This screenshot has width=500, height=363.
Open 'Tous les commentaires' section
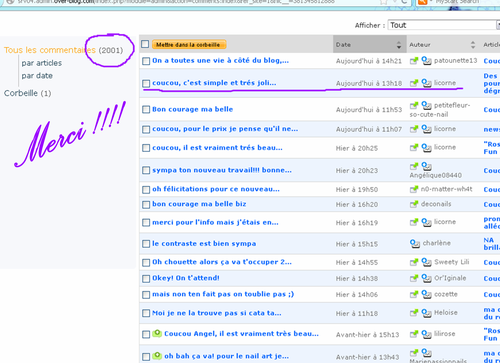click(x=50, y=50)
